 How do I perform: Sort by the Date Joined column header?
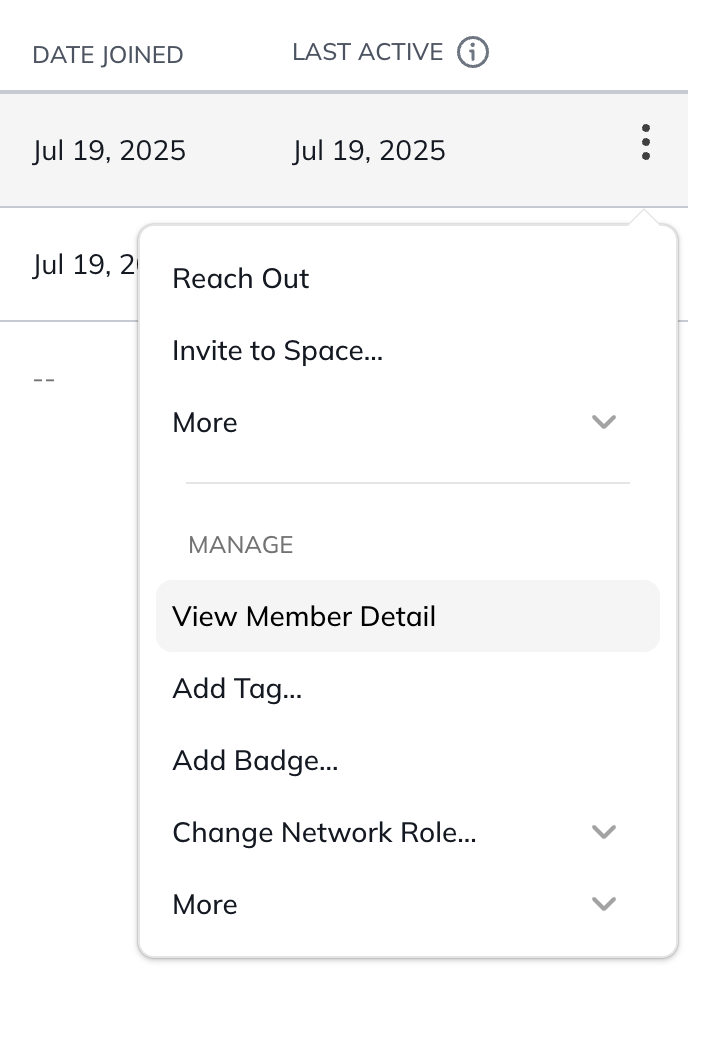(108, 55)
